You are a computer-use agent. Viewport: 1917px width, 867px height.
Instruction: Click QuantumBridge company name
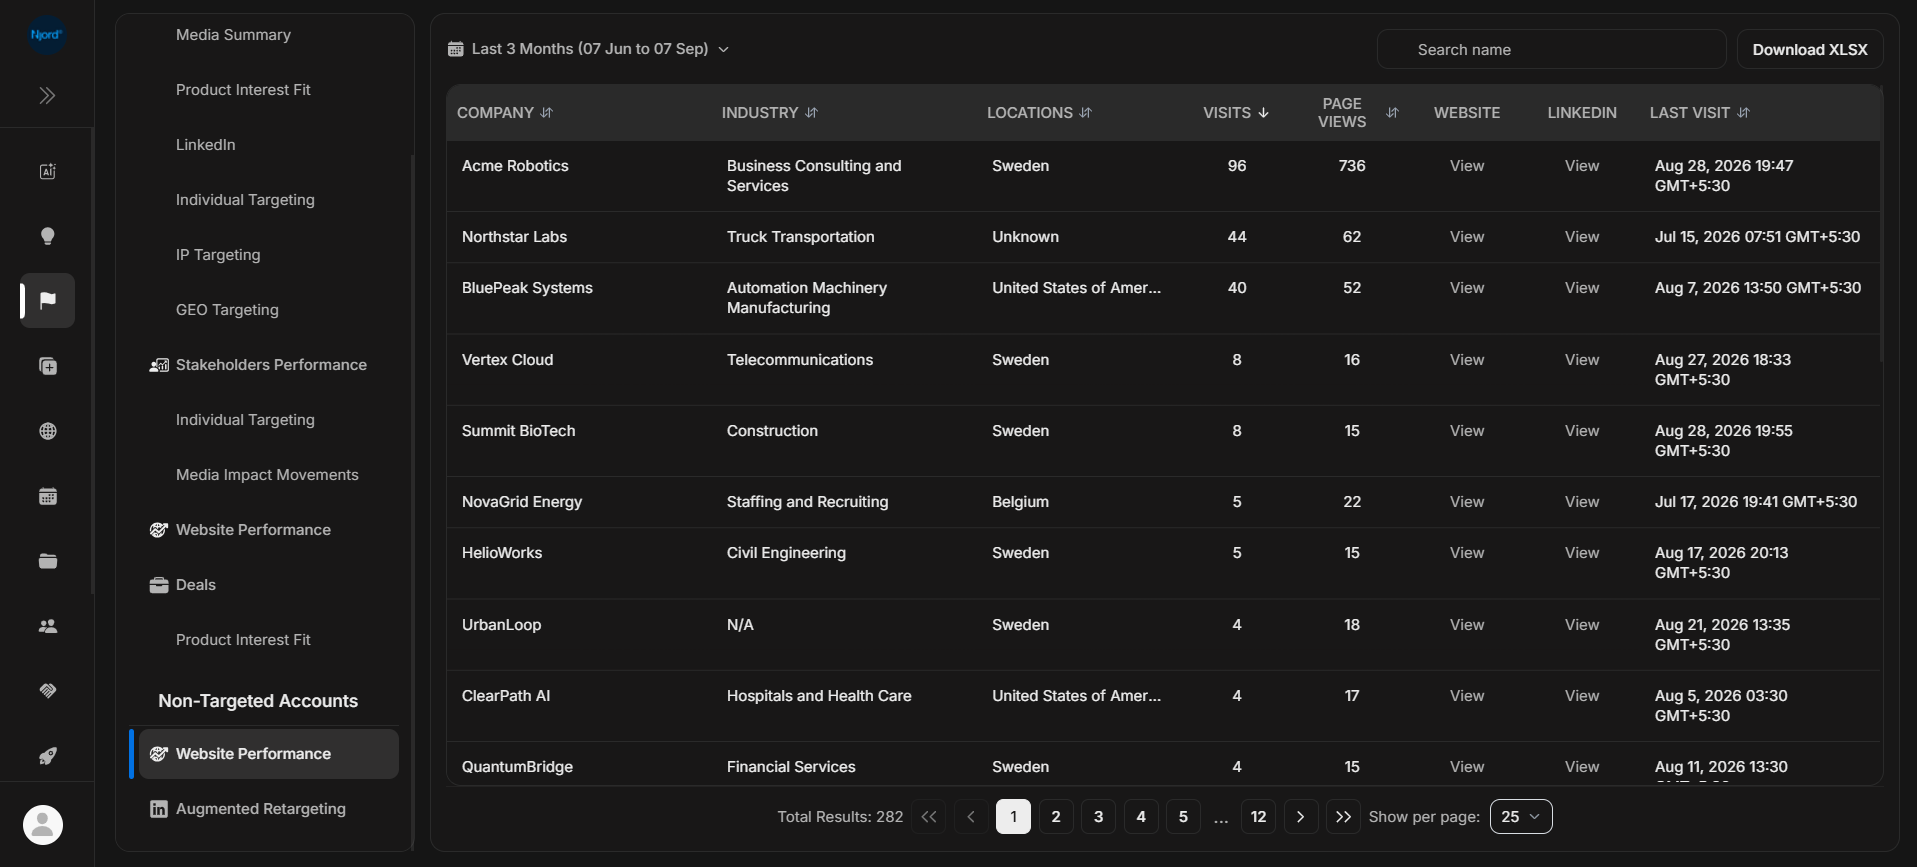(517, 767)
